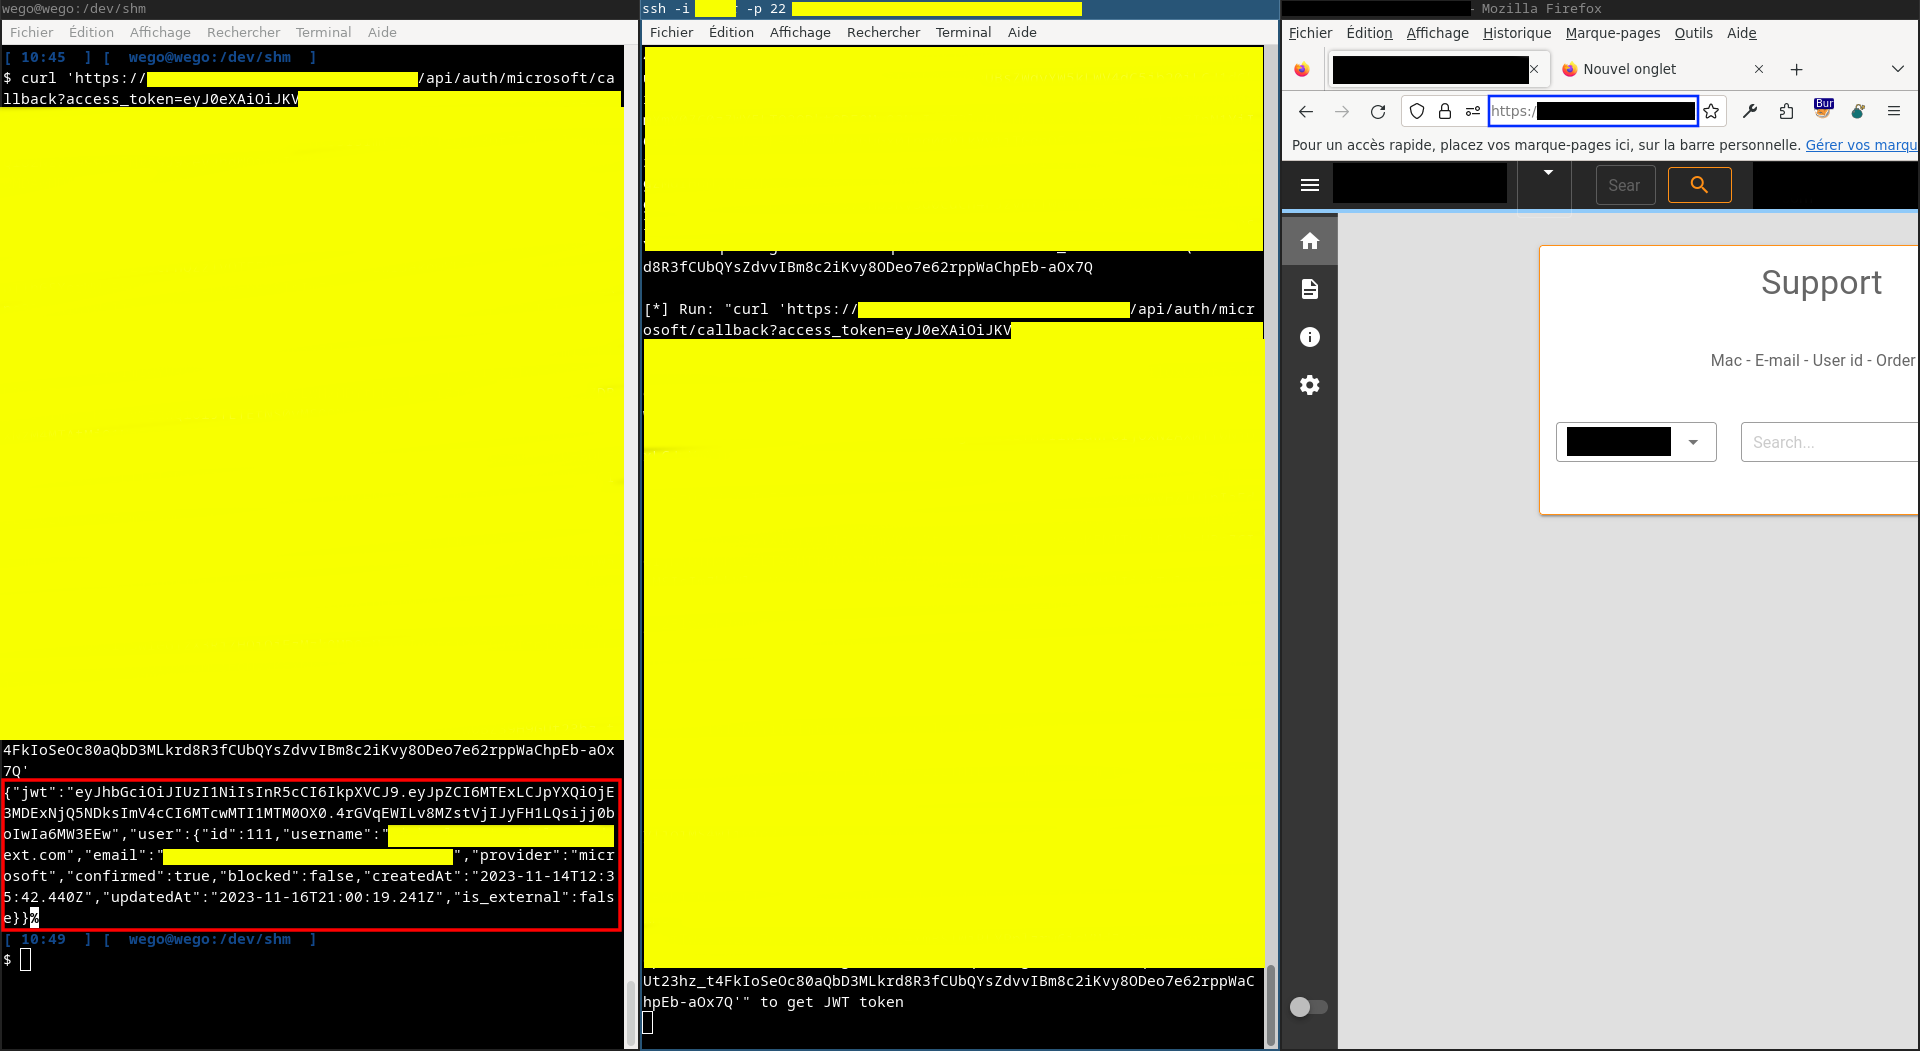Screen dimensions: 1920x1051
Task: Open a new tab with the plus button
Action: click(1796, 69)
